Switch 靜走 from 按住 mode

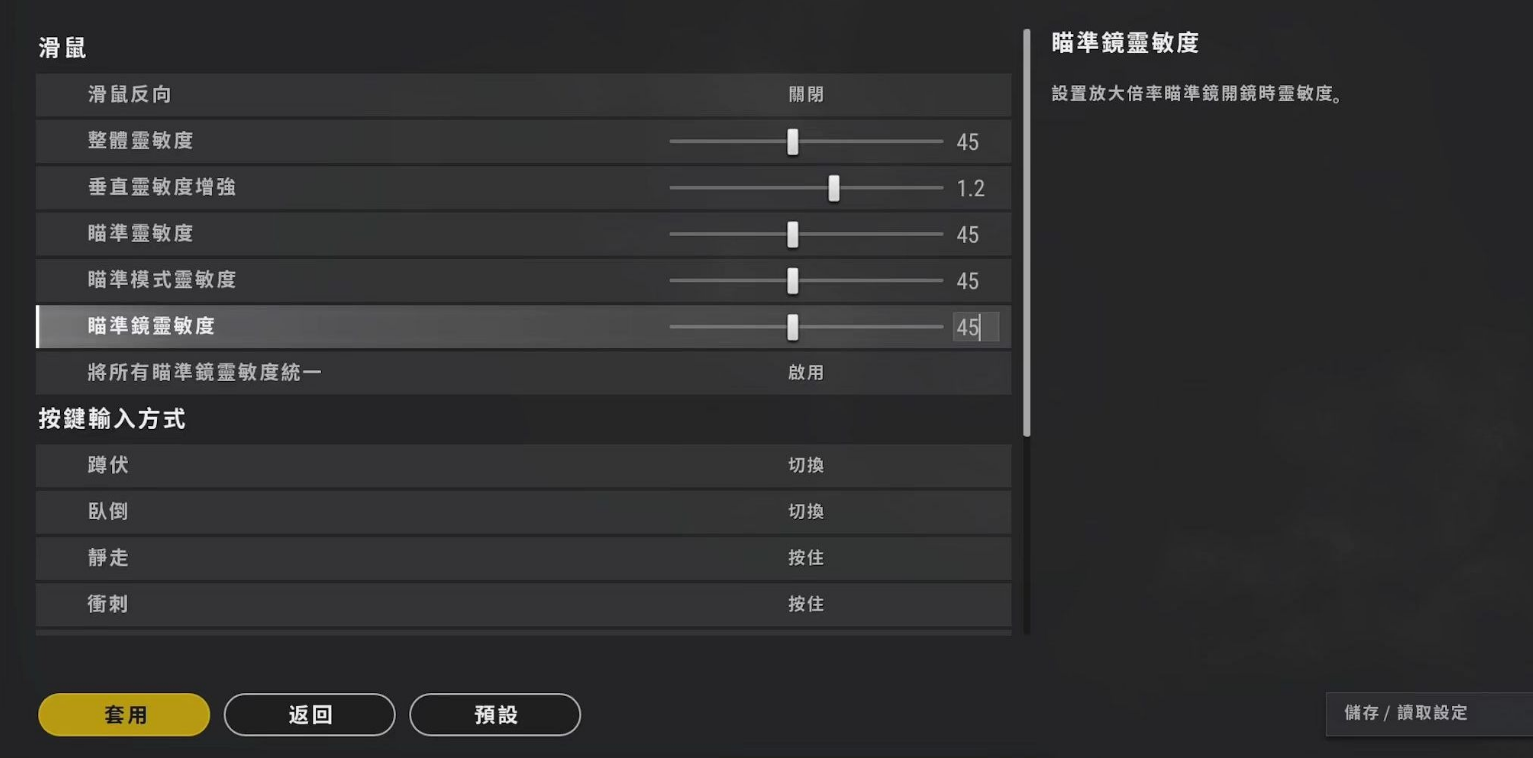[x=806, y=557]
